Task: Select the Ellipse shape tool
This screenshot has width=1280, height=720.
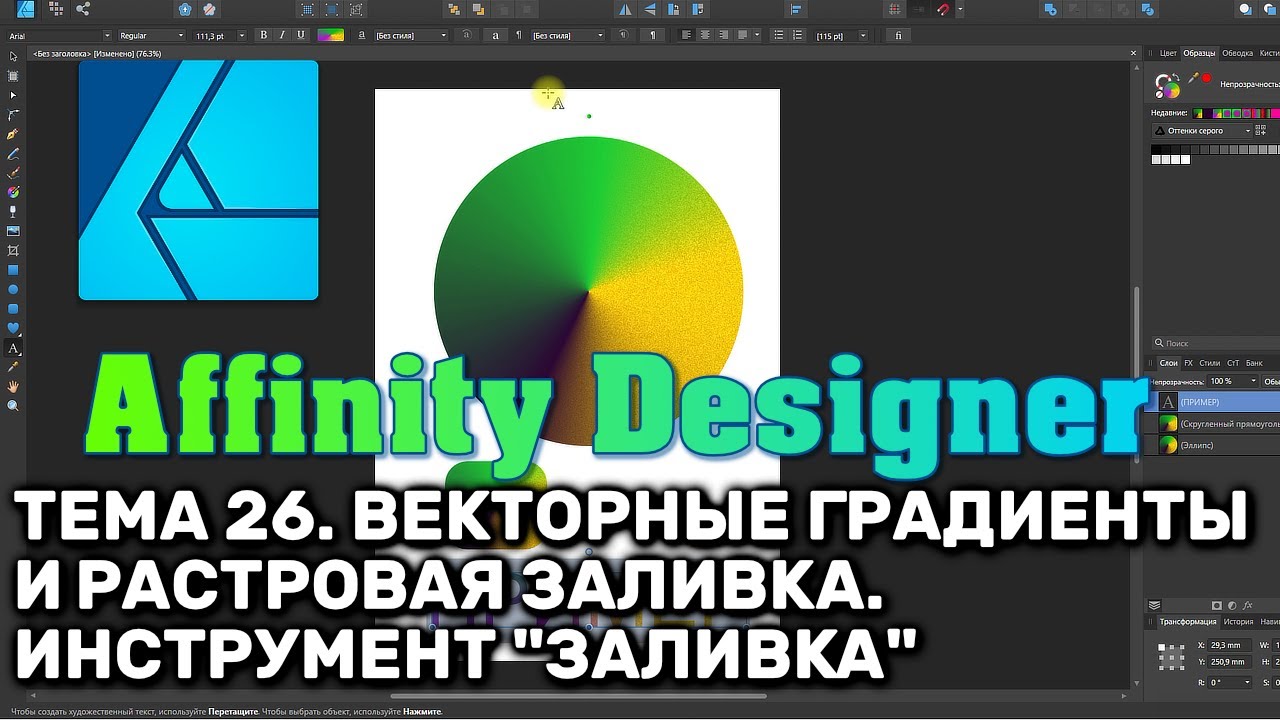Action: [x=13, y=289]
